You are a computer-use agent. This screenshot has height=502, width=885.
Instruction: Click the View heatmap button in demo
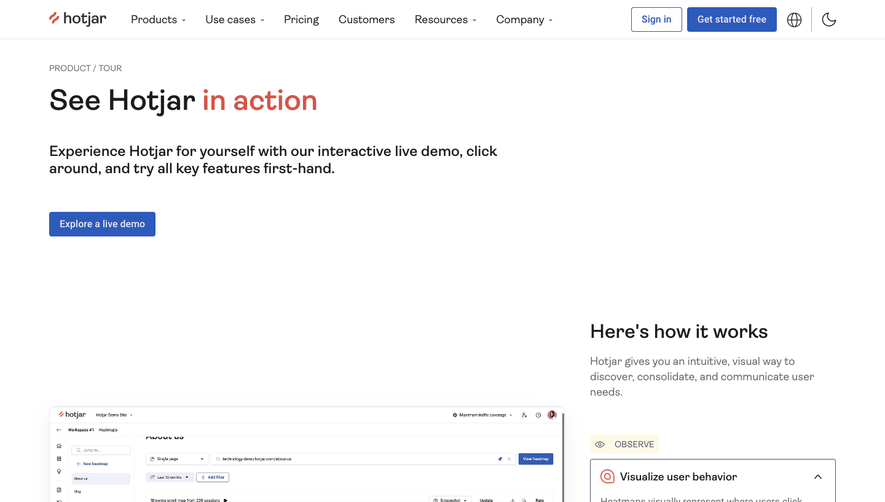[536, 459]
